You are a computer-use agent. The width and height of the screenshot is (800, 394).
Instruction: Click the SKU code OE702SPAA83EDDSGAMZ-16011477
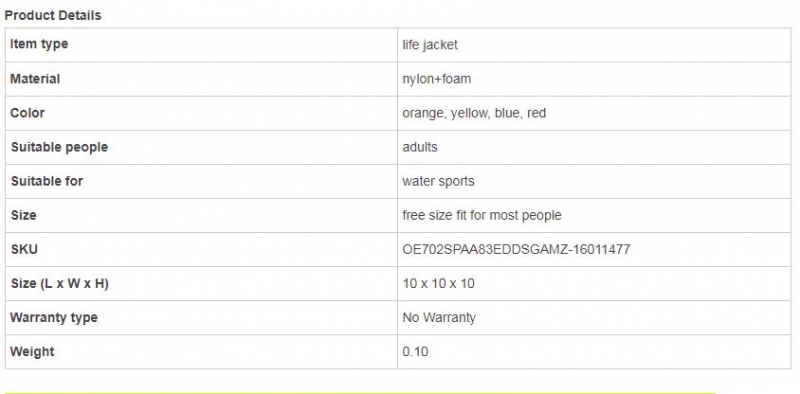click(516, 250)
